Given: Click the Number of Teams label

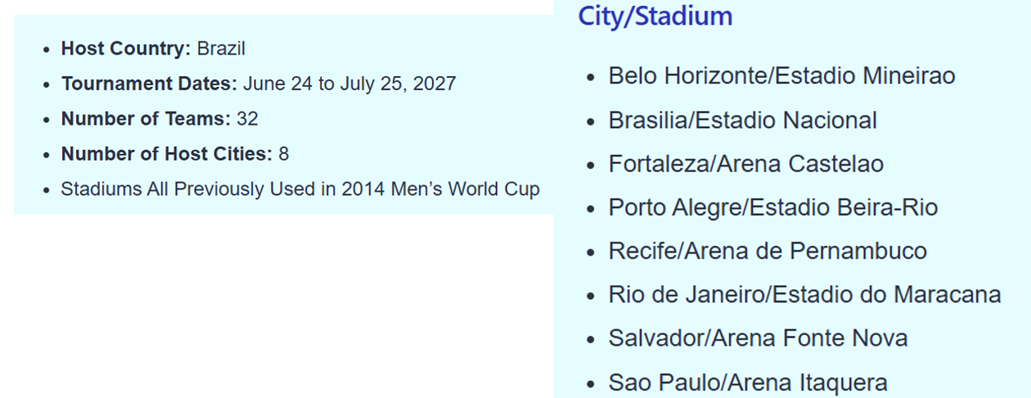Looking at the screenshot, I should tap(146, 119).
